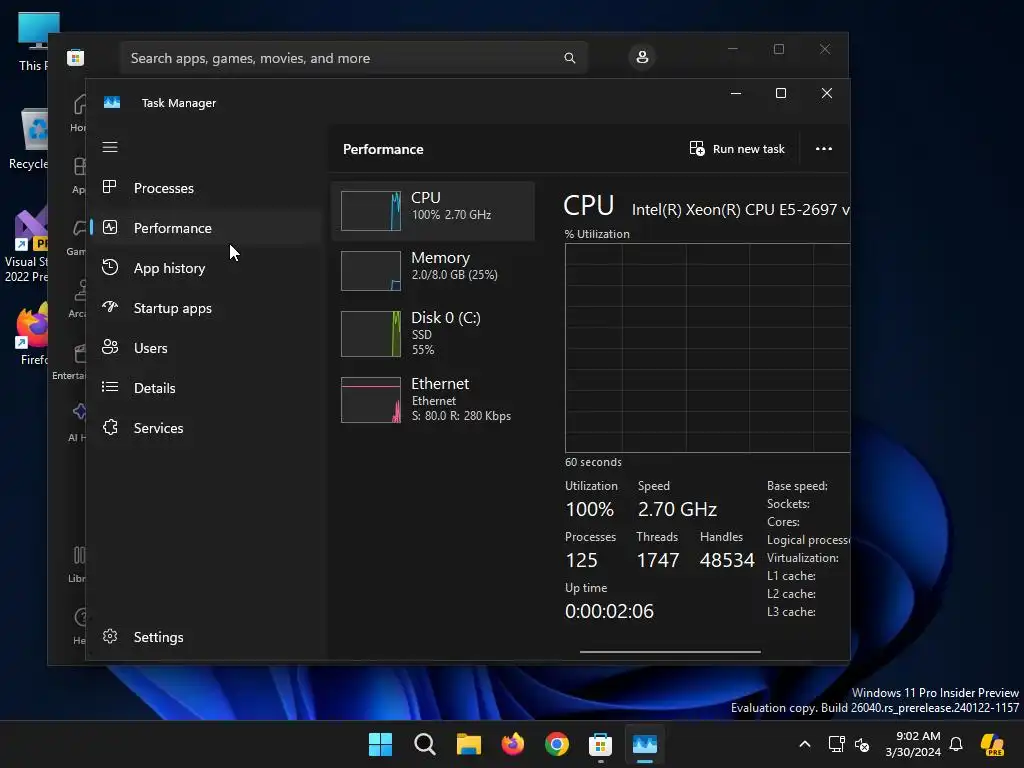Click the horizontal scrollbar under CPU stats
Viewport: 1024px width, 768px height.
coord(670,652)
